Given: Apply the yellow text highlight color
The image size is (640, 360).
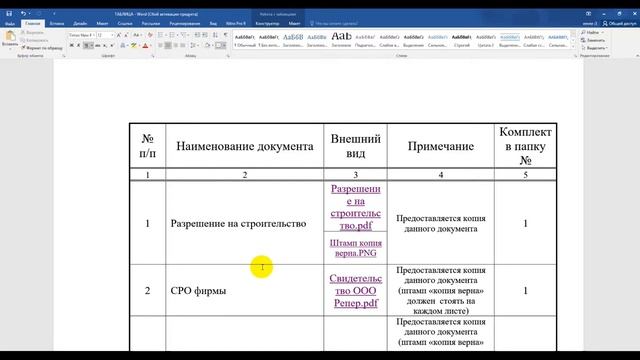Looking at the screenshot, I should 133,45.
